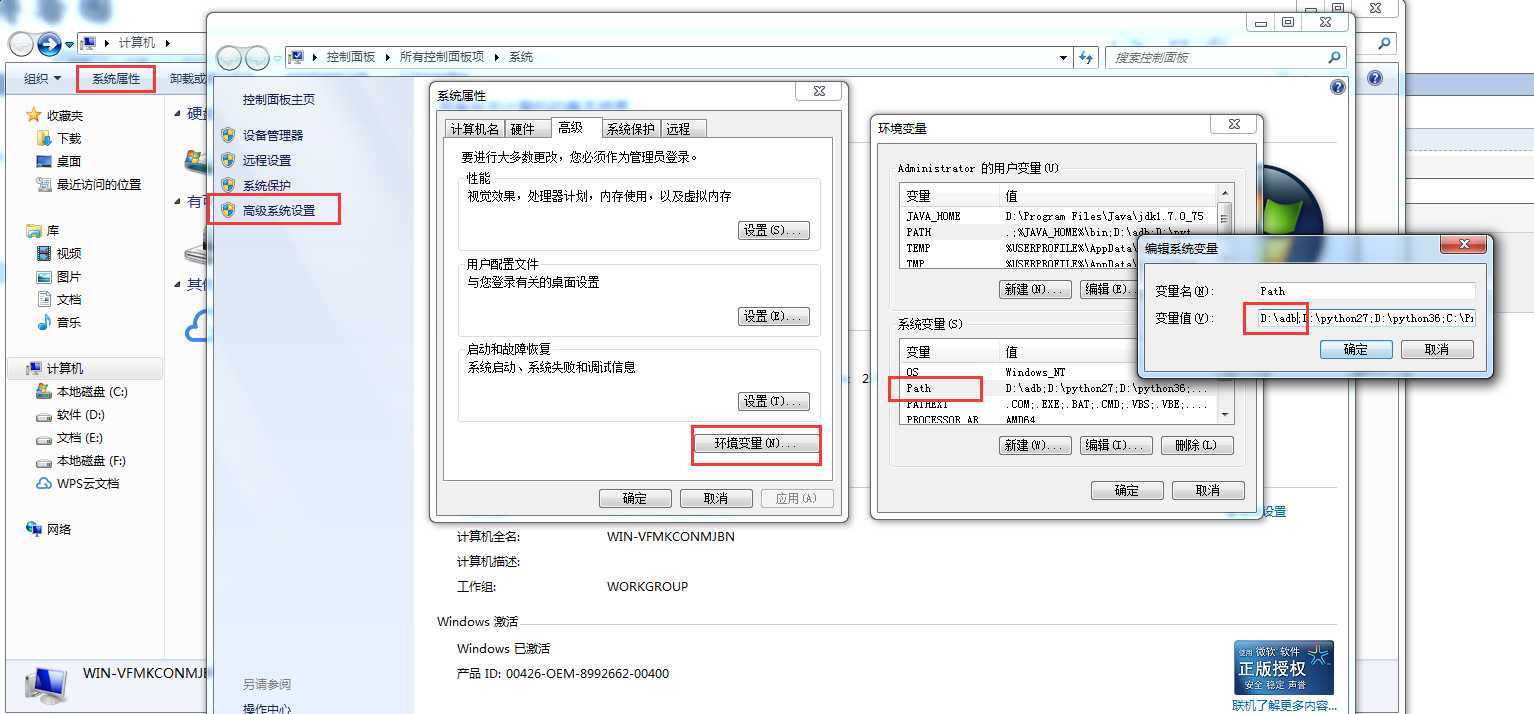Switch to 系统保护 tab in System Properties
This screenshot has width=1534, height=714.
point(631,129)
